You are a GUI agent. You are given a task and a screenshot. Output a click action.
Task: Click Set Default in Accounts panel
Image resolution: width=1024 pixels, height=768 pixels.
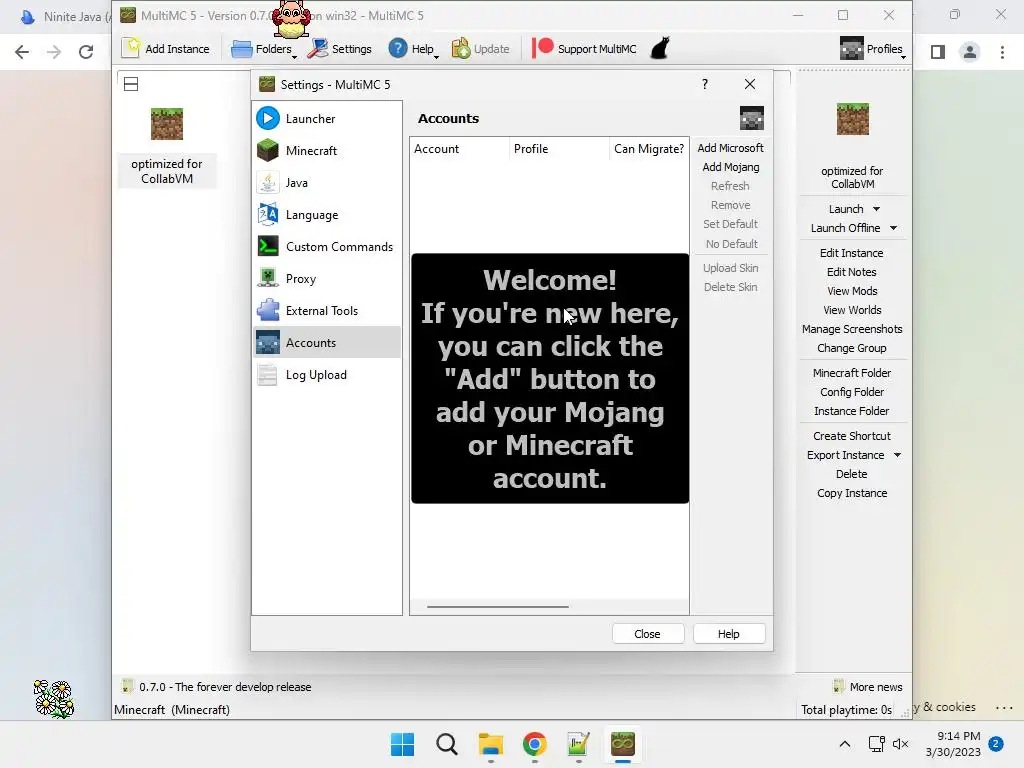730,224
